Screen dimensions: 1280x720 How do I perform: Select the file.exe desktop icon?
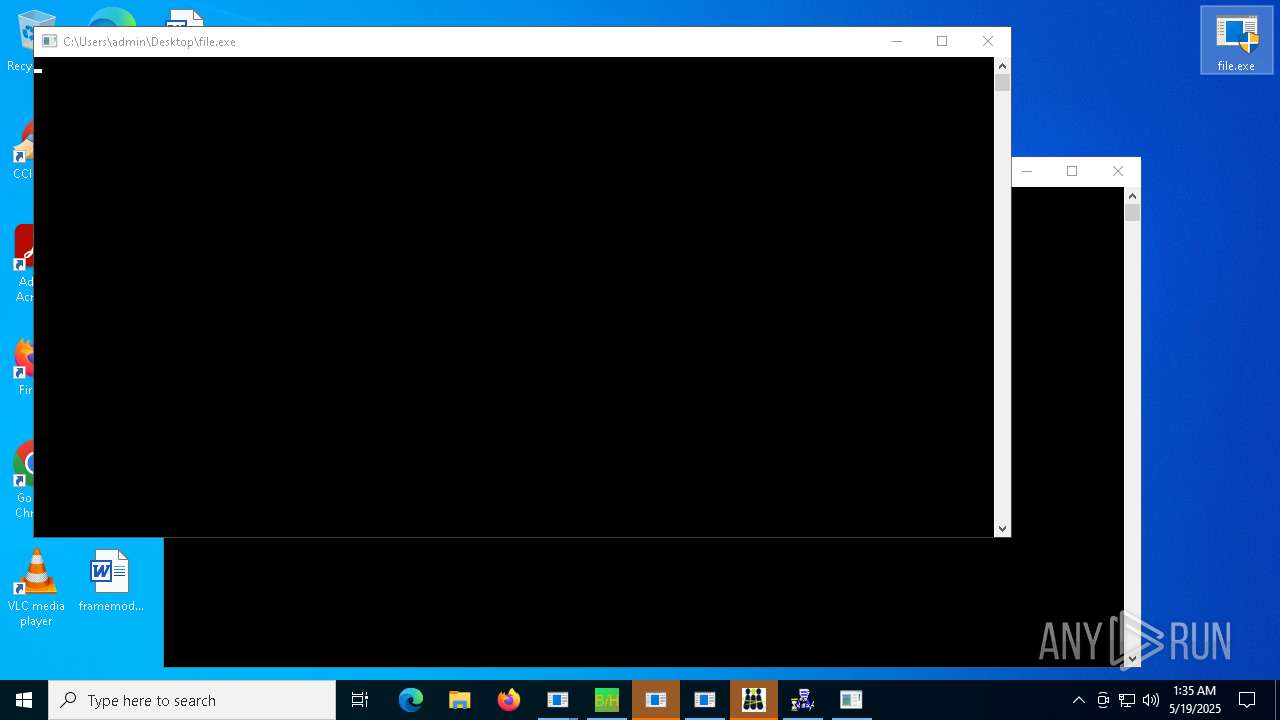pos(1236,41)
